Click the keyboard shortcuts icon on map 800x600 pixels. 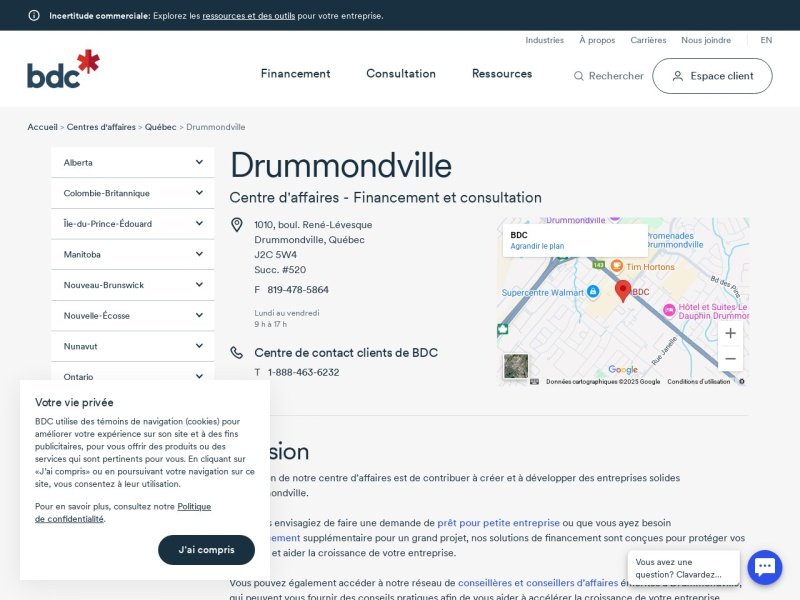pyautogui.click(x=534, y=382)
